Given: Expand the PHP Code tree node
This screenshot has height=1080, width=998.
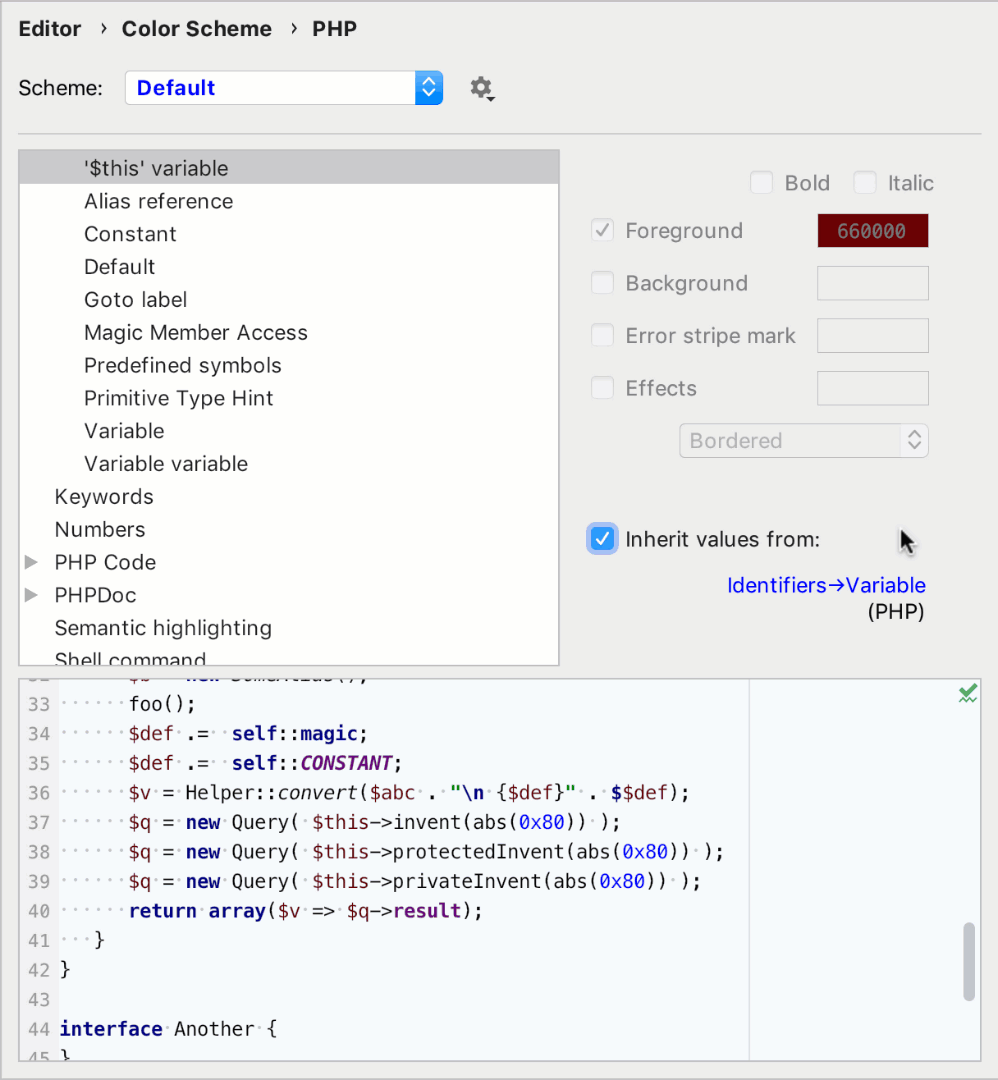Looking at the screenshot, I should [x=31, y=562].
